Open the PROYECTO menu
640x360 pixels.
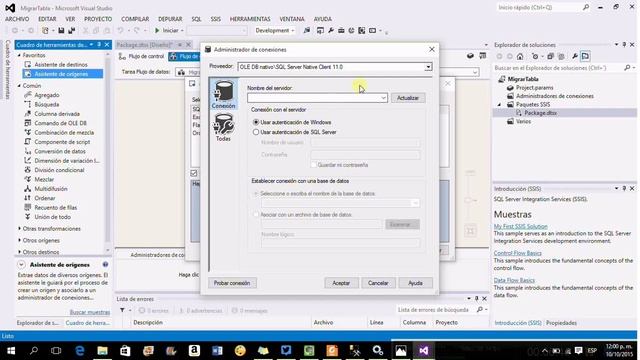(x=98, y=19)
